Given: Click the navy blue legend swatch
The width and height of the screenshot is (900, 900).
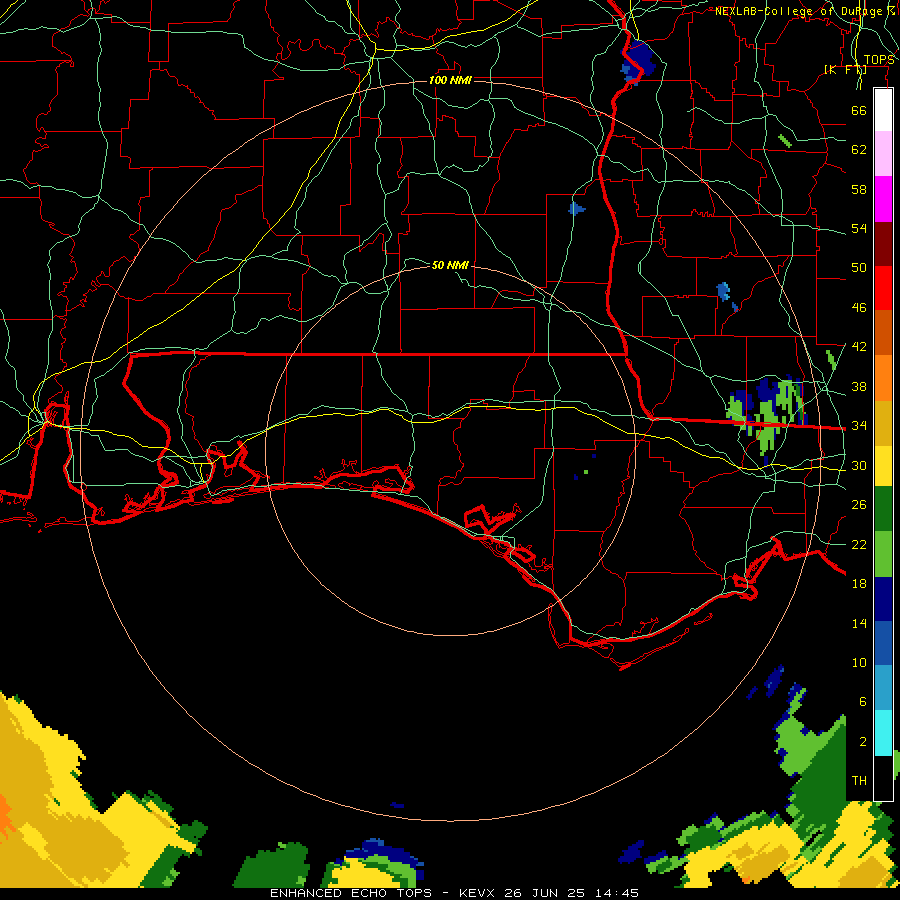Looking at the screenshot, I should [x=883, y=599].
